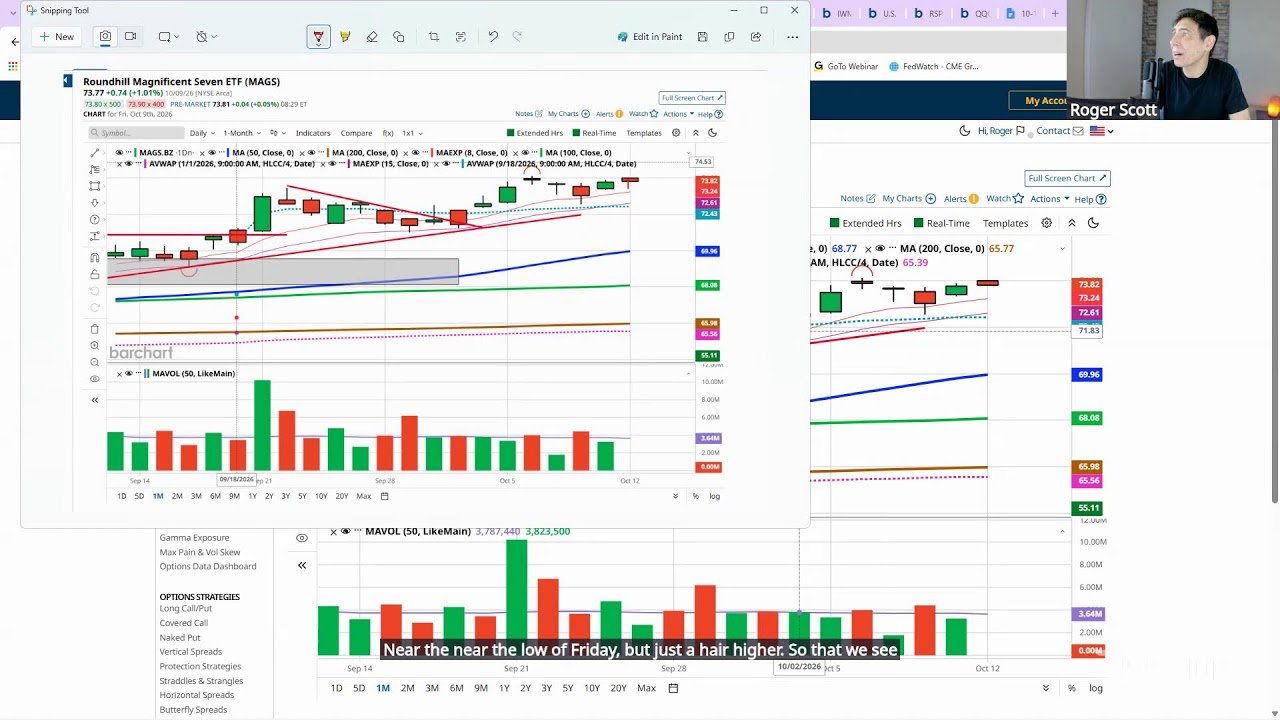The image size is (1280, 720).
Task: Toggle log scale on browser chart
Action: point(1096,688)
